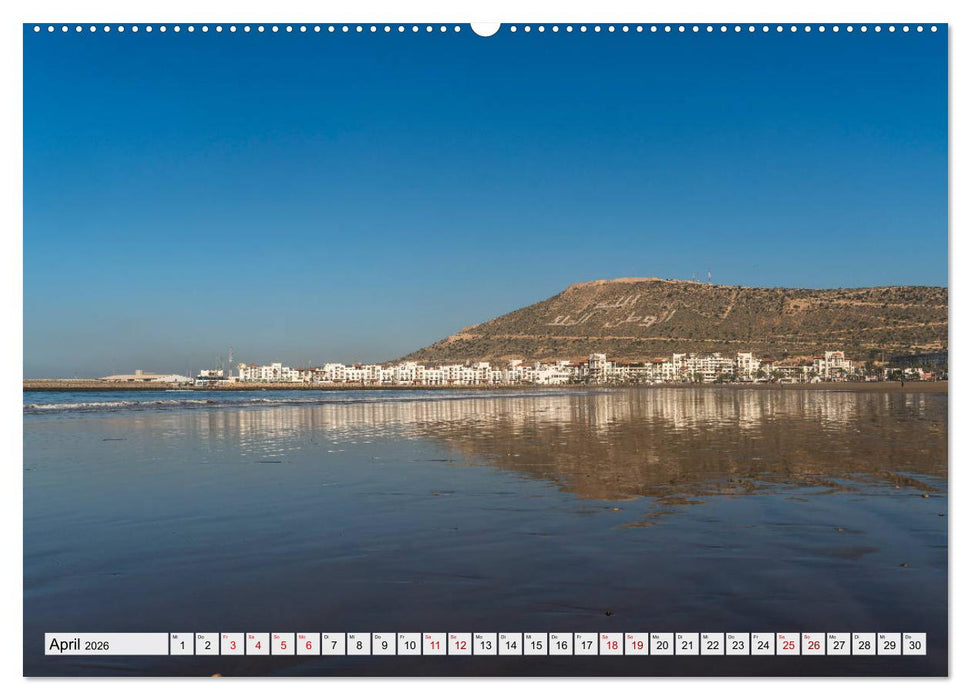Image resolution: width=971 pixels, height=700 pixels.
Task: Click the calendar hanging notch at top
Action: click(485, 28)
